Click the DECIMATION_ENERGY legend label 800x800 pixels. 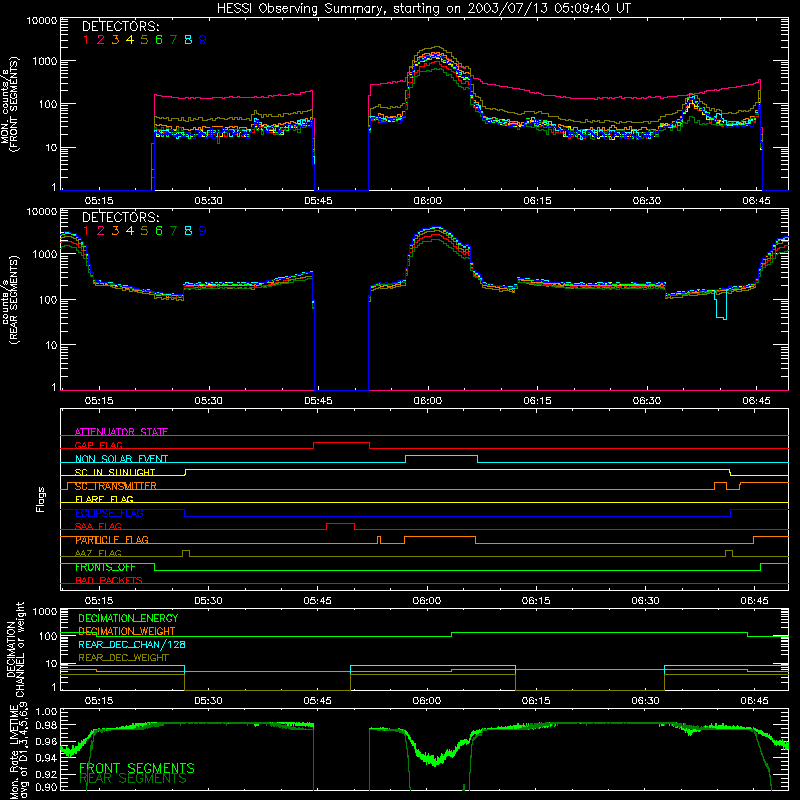pyautogui.click(x=128, y=618)
